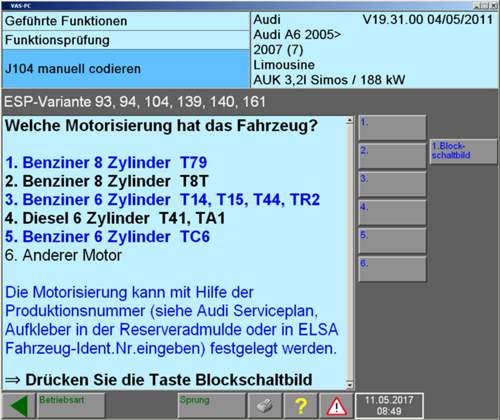
Task: Click the question Welche Motorisierung hat das Fahrzeug?
Action: [161, 126]
